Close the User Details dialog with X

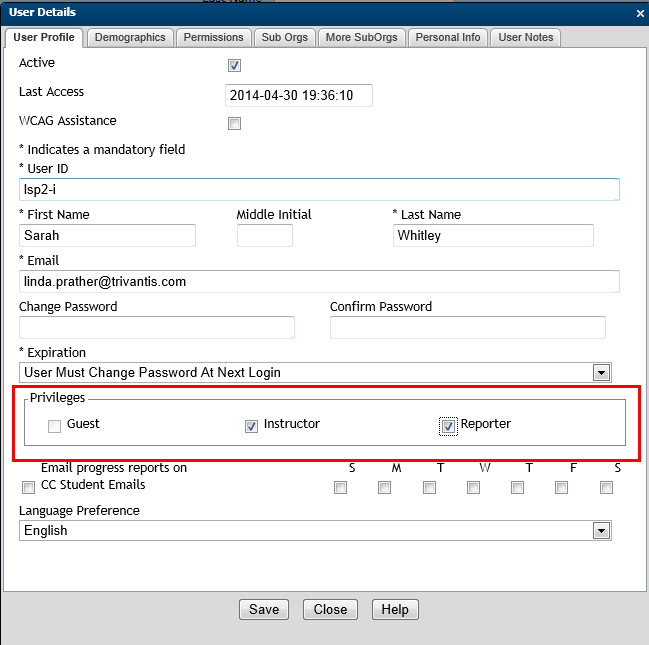point(640,13)
